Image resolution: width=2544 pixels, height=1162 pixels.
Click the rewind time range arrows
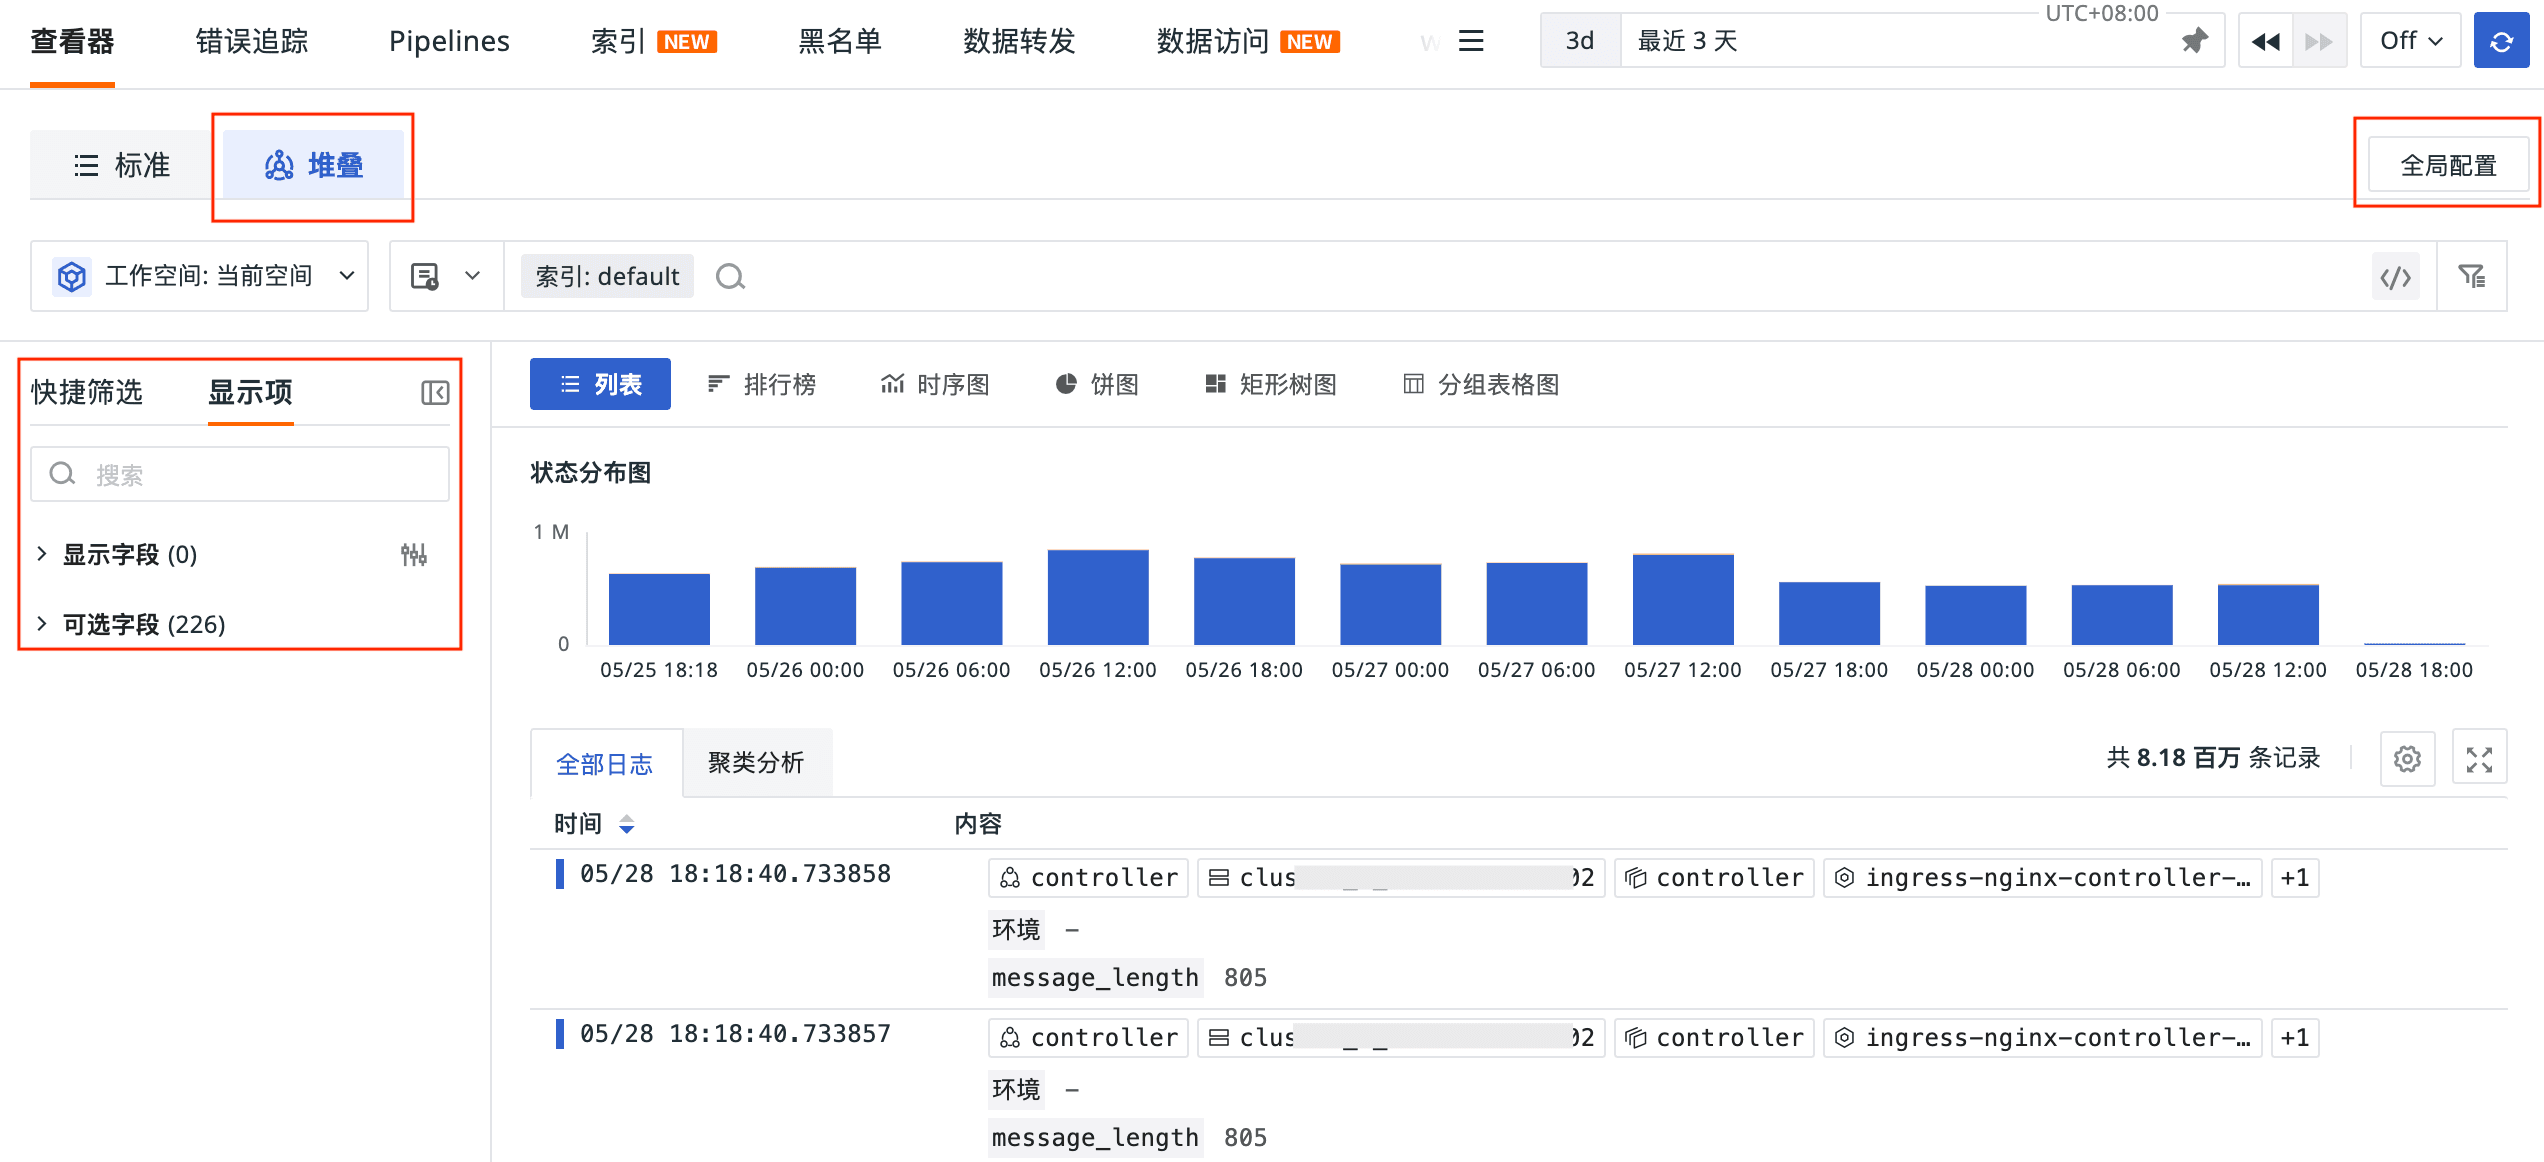[2265, 41]
